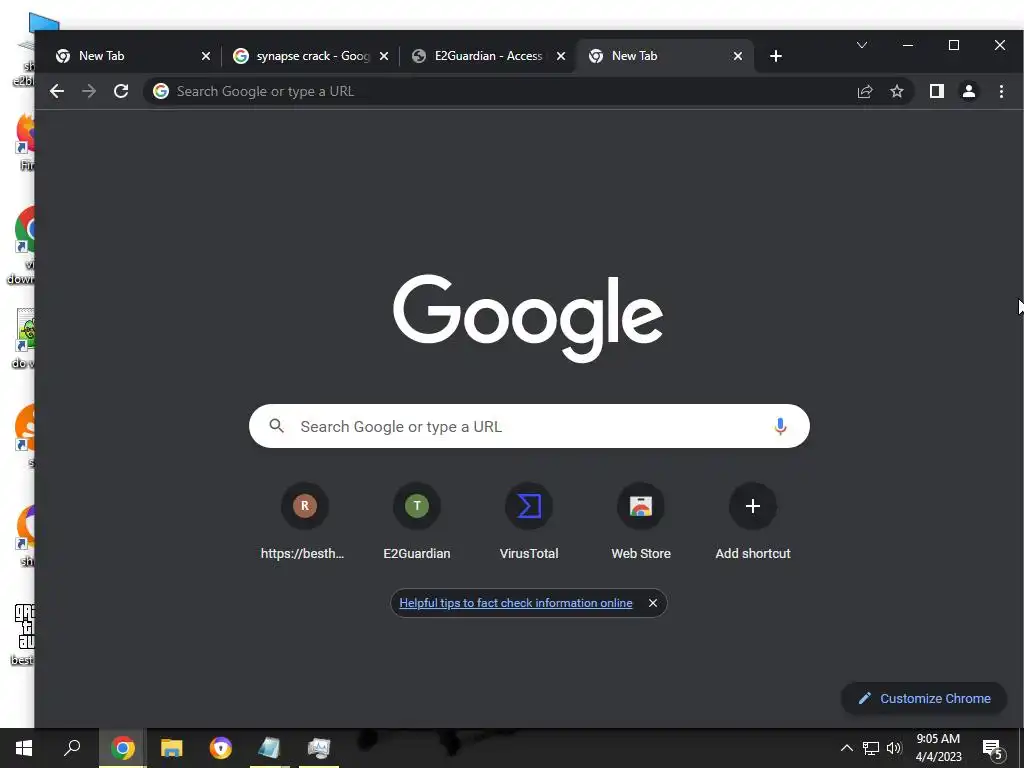Open File Explorer from taskbar
The width and height of the screenshot is (1024, 768).
172,748
